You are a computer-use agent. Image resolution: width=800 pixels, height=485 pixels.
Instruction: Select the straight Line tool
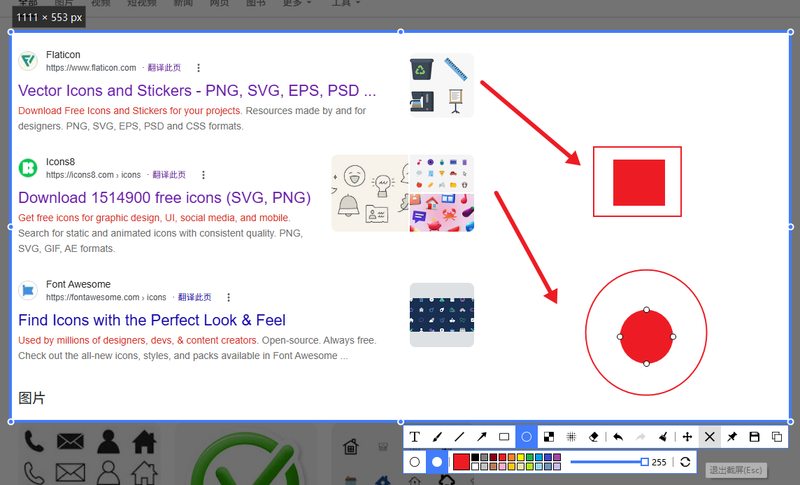point(459,437)
